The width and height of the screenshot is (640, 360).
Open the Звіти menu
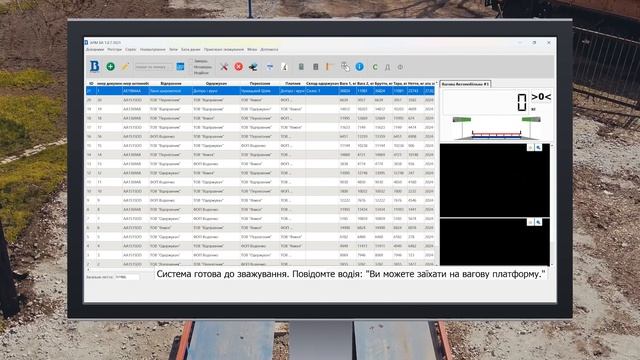point(173,49)
